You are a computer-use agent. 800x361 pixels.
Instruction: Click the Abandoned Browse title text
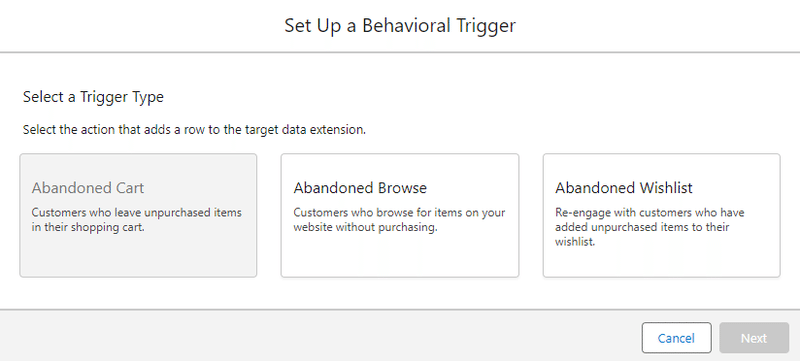(360, 188)
